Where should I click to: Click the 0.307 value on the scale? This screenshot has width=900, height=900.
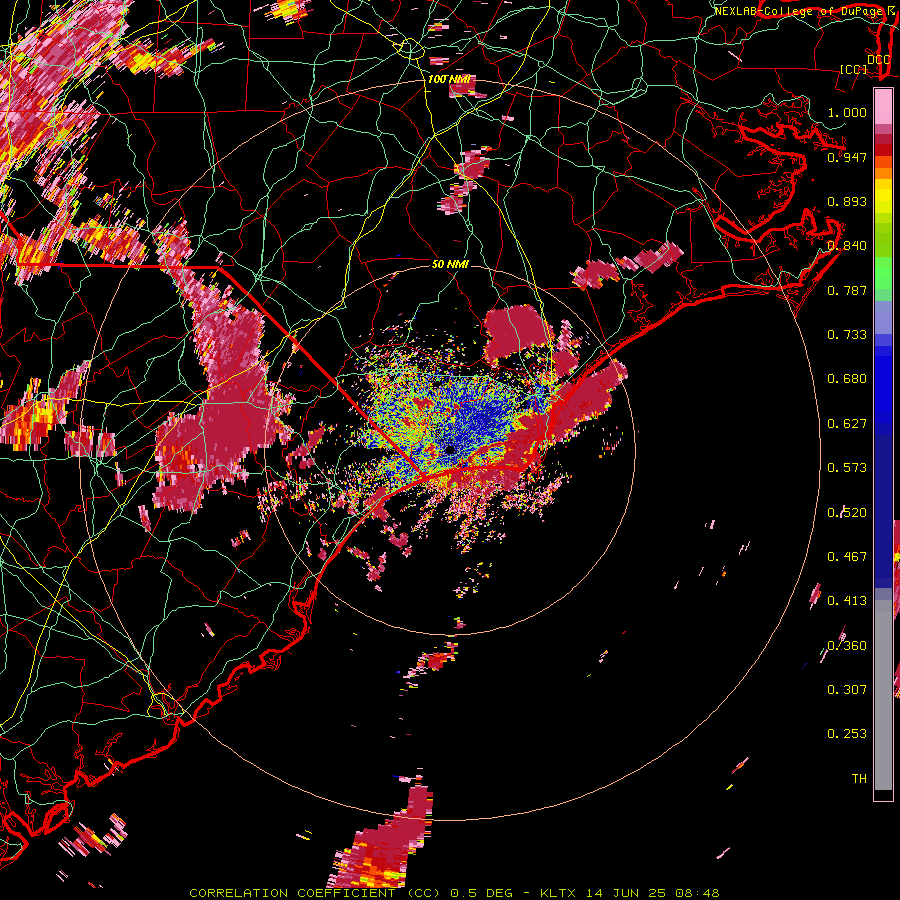pyautogui.click(x=847, y=690)
